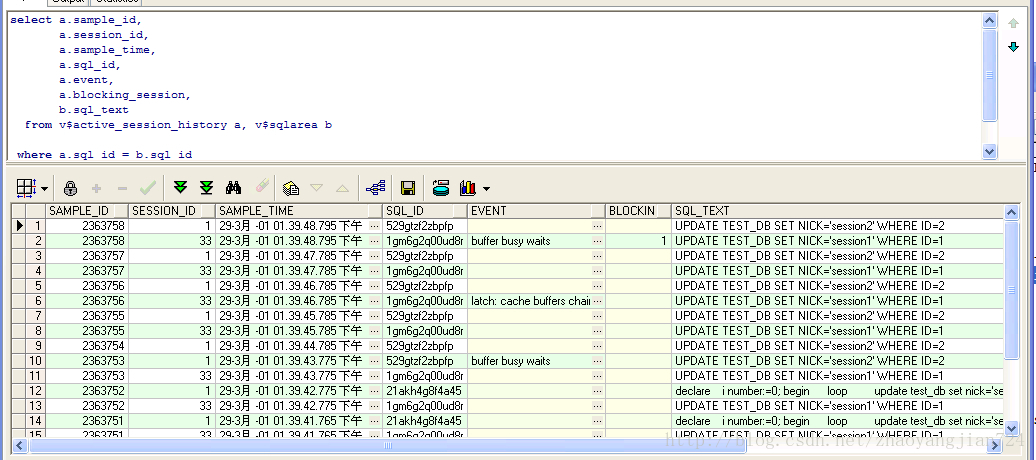Viewport: 1036px width, 460px height.
Task: Click result grid scrollbar up arrow
Action: [1011, 212]
